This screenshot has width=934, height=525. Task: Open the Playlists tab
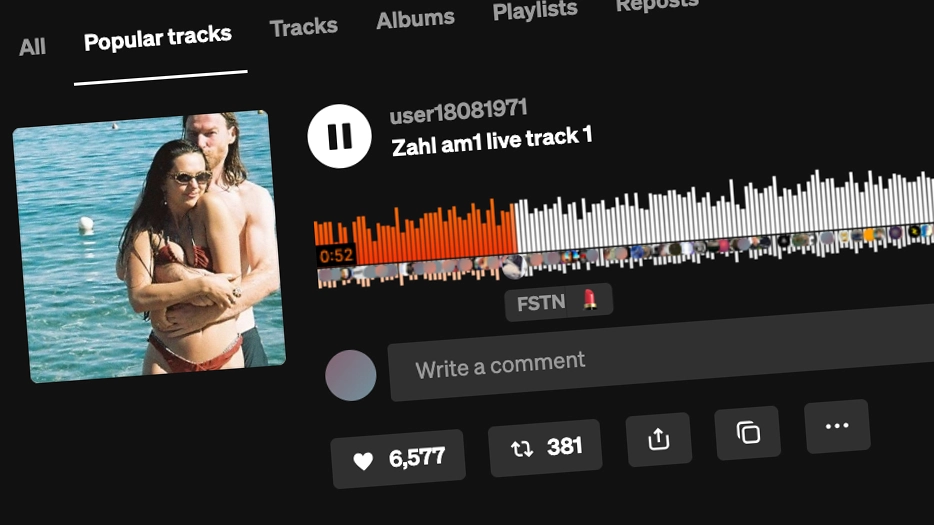(x=535, y=10)
